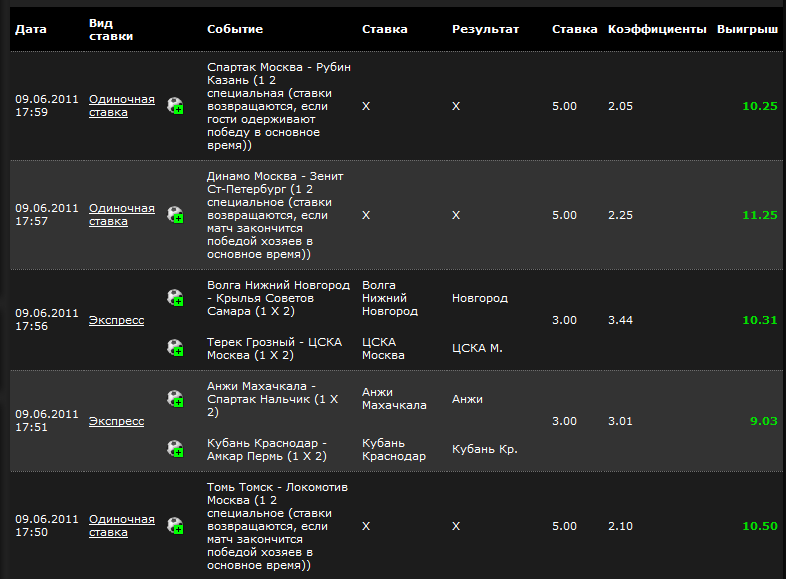Click soccer icon for Анжи Махачкала event
The height and width of the screenshot is (579, 786).
tap(175, 399)
